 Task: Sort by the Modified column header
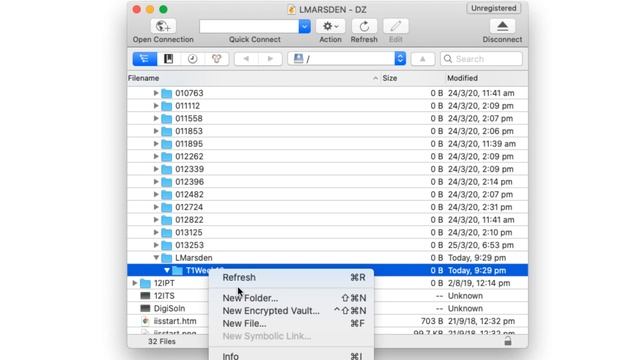(486, 78)
